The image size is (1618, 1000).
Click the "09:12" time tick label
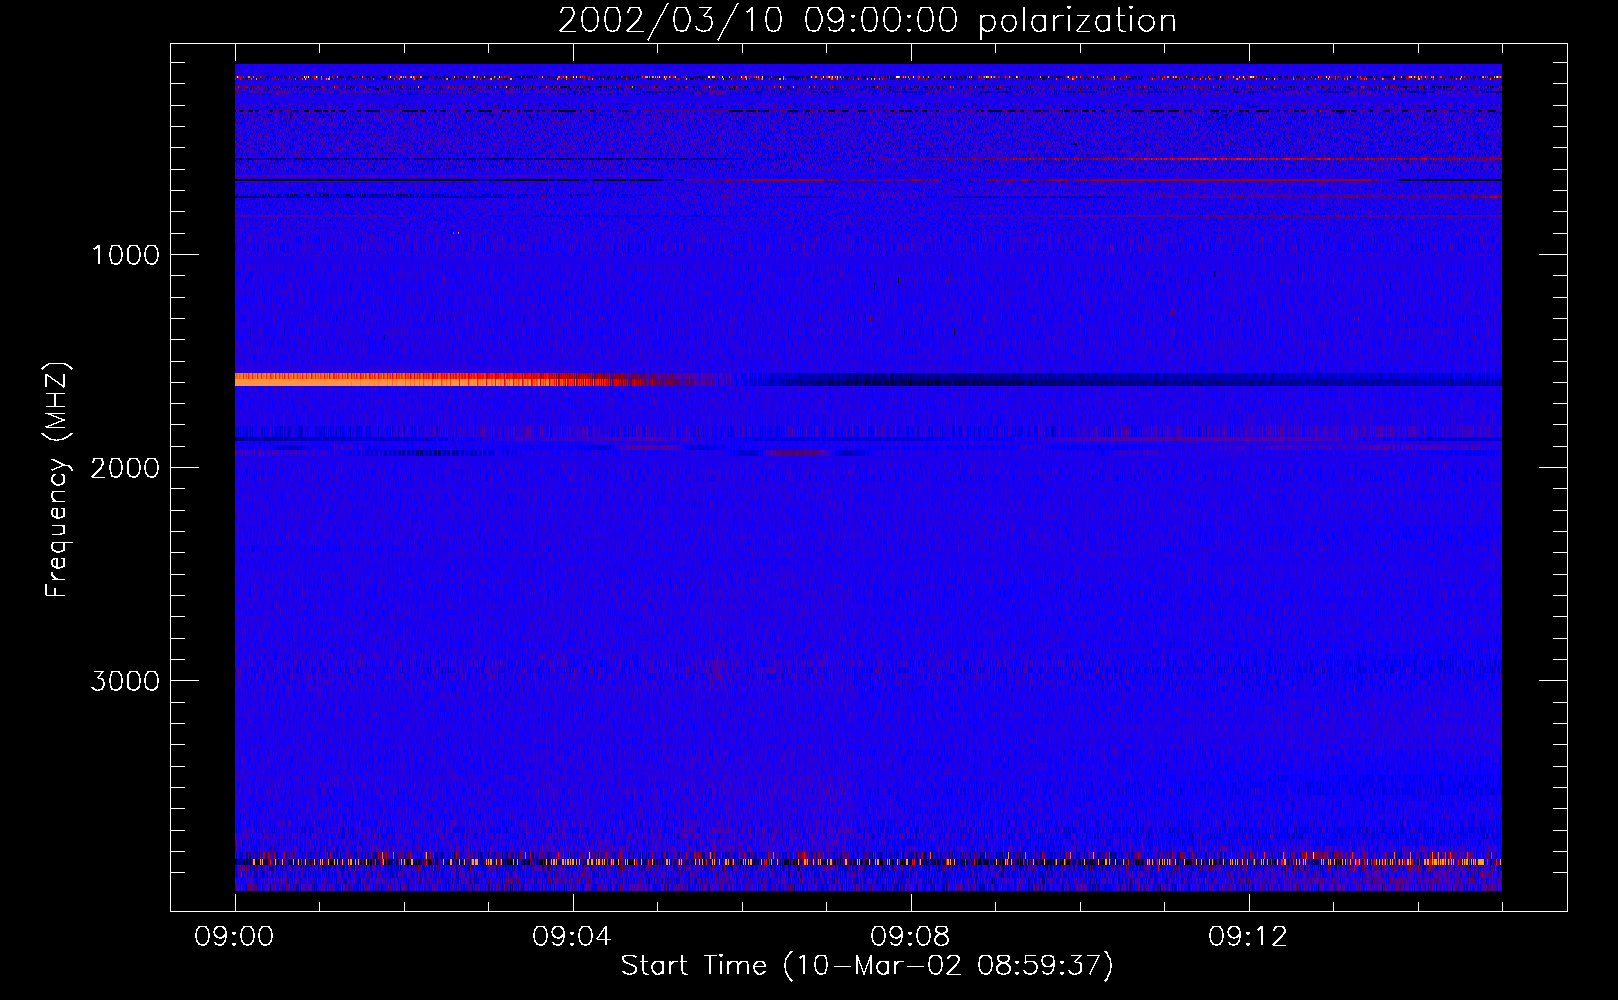[x=1248, y=937]
